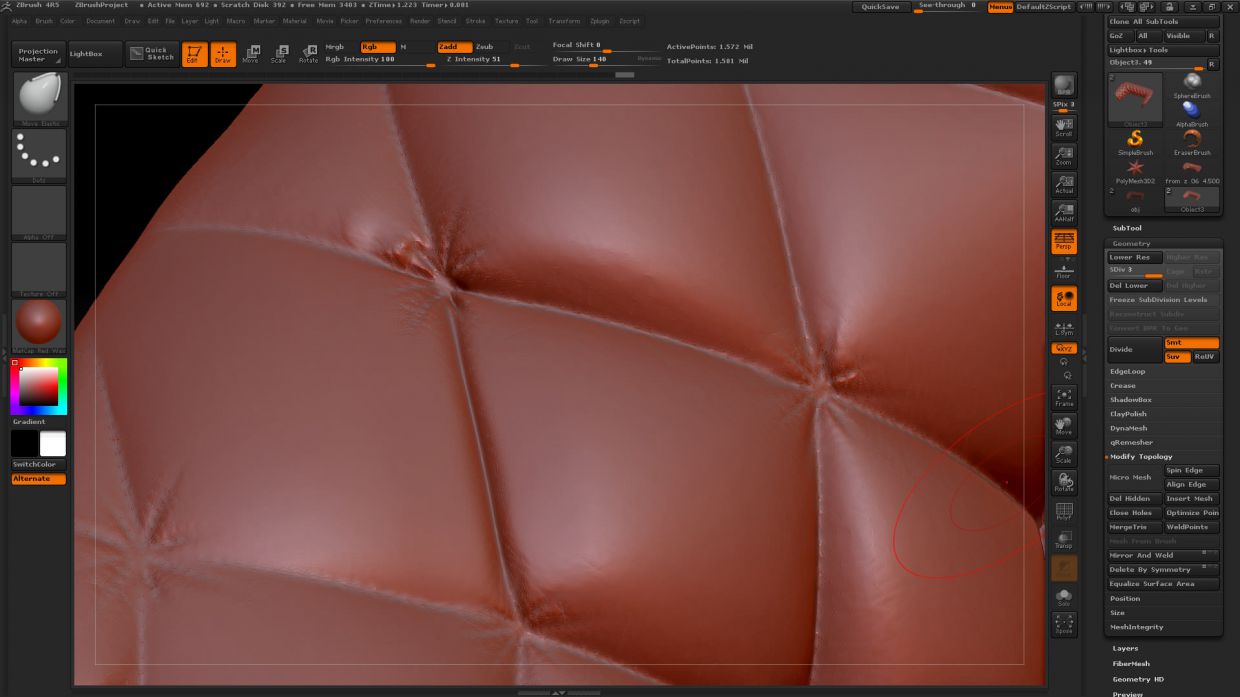Toggle Draw mode icon
The height and width of the screenshot is (697, 1240).
(x=223, y=54)
